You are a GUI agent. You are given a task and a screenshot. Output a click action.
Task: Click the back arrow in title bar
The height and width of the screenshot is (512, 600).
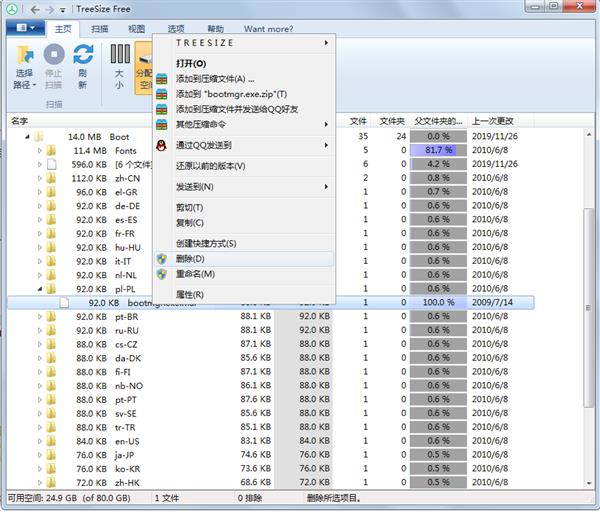point(35,10)
